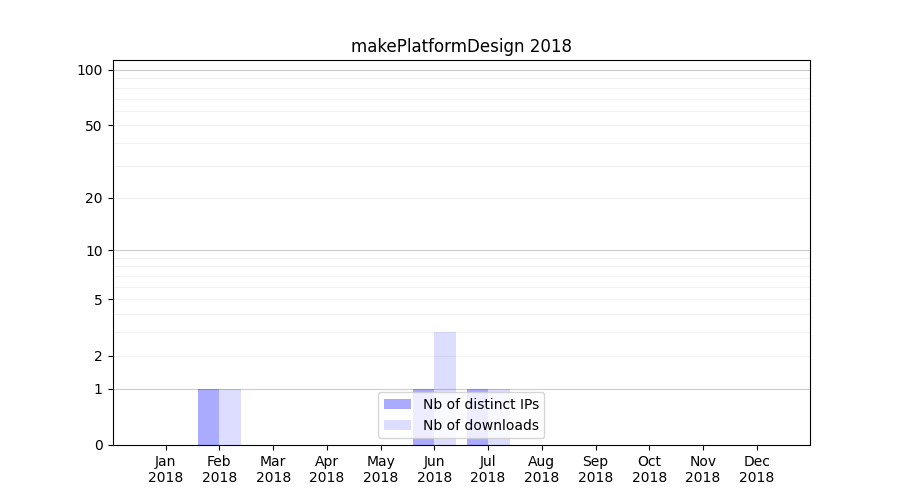Select the tall Jun 2018 downloads bar
Viewport: 900px width, 500px height.
point(445,360)
